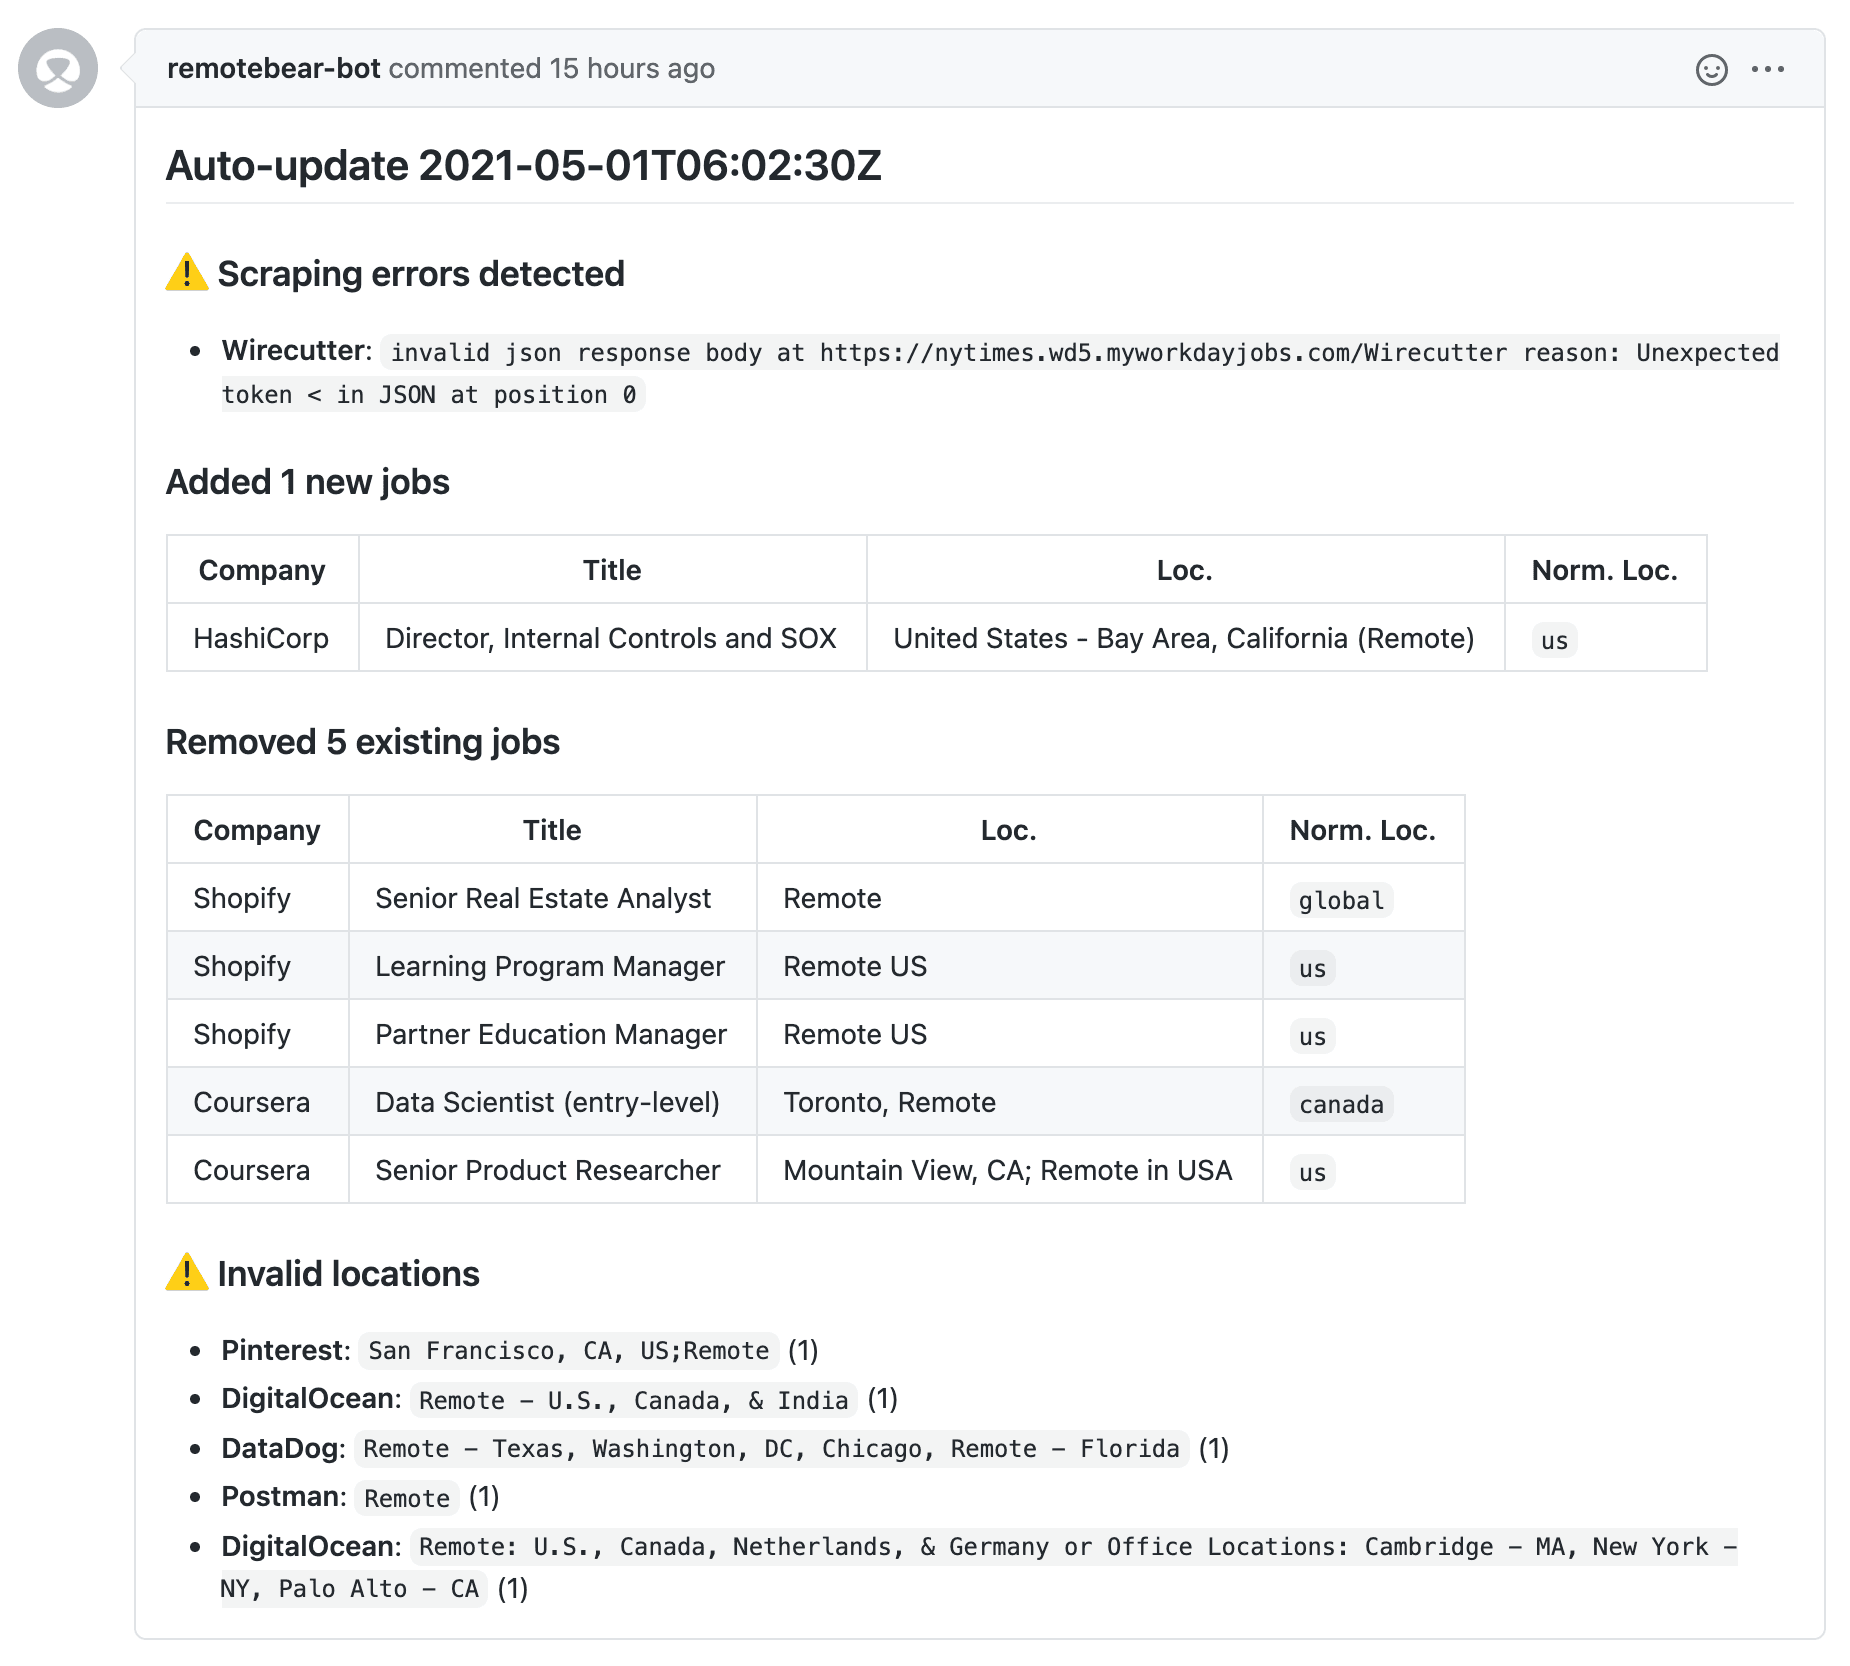Click the Postman 'Remote' code tag
This screenshot has width=1850, height=1666.
click(x=407, y=1498)
